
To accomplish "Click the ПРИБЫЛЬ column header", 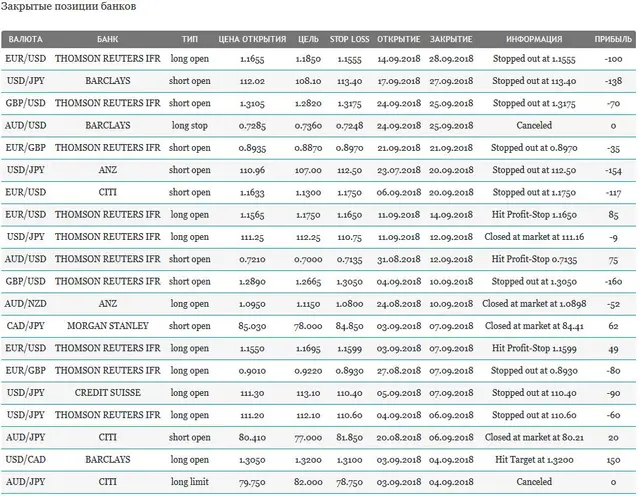I will click(x=613, y=39).
